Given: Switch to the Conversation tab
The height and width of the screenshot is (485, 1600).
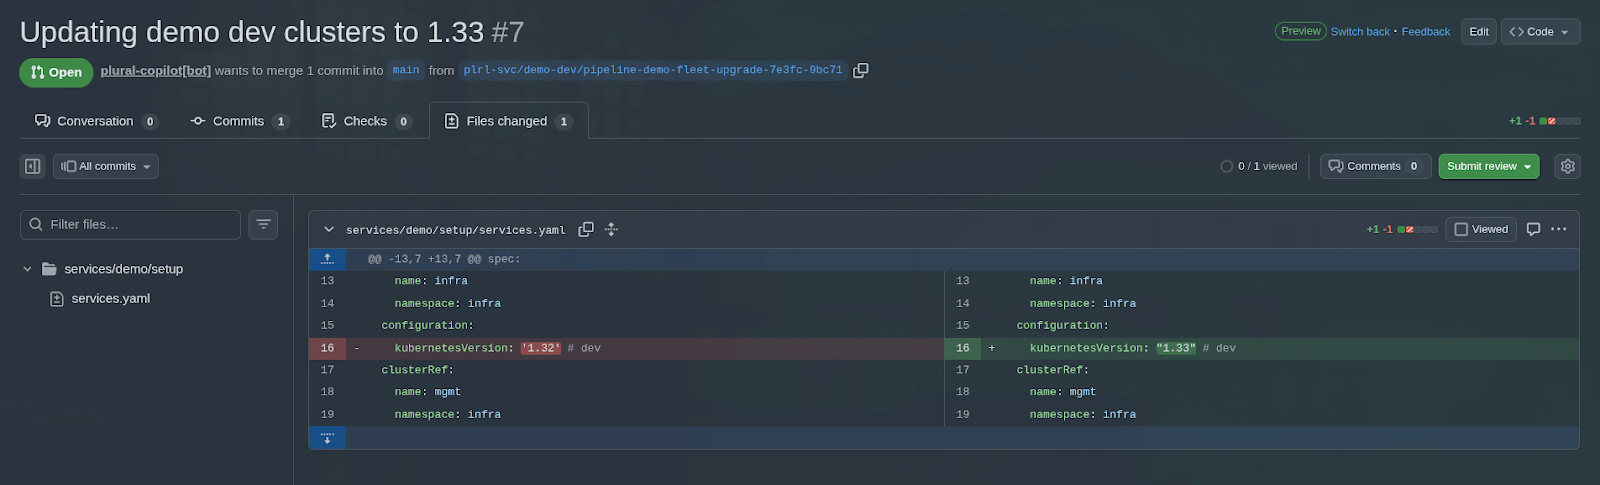Looking at the screenshot, I should click(x=96, y=121).
